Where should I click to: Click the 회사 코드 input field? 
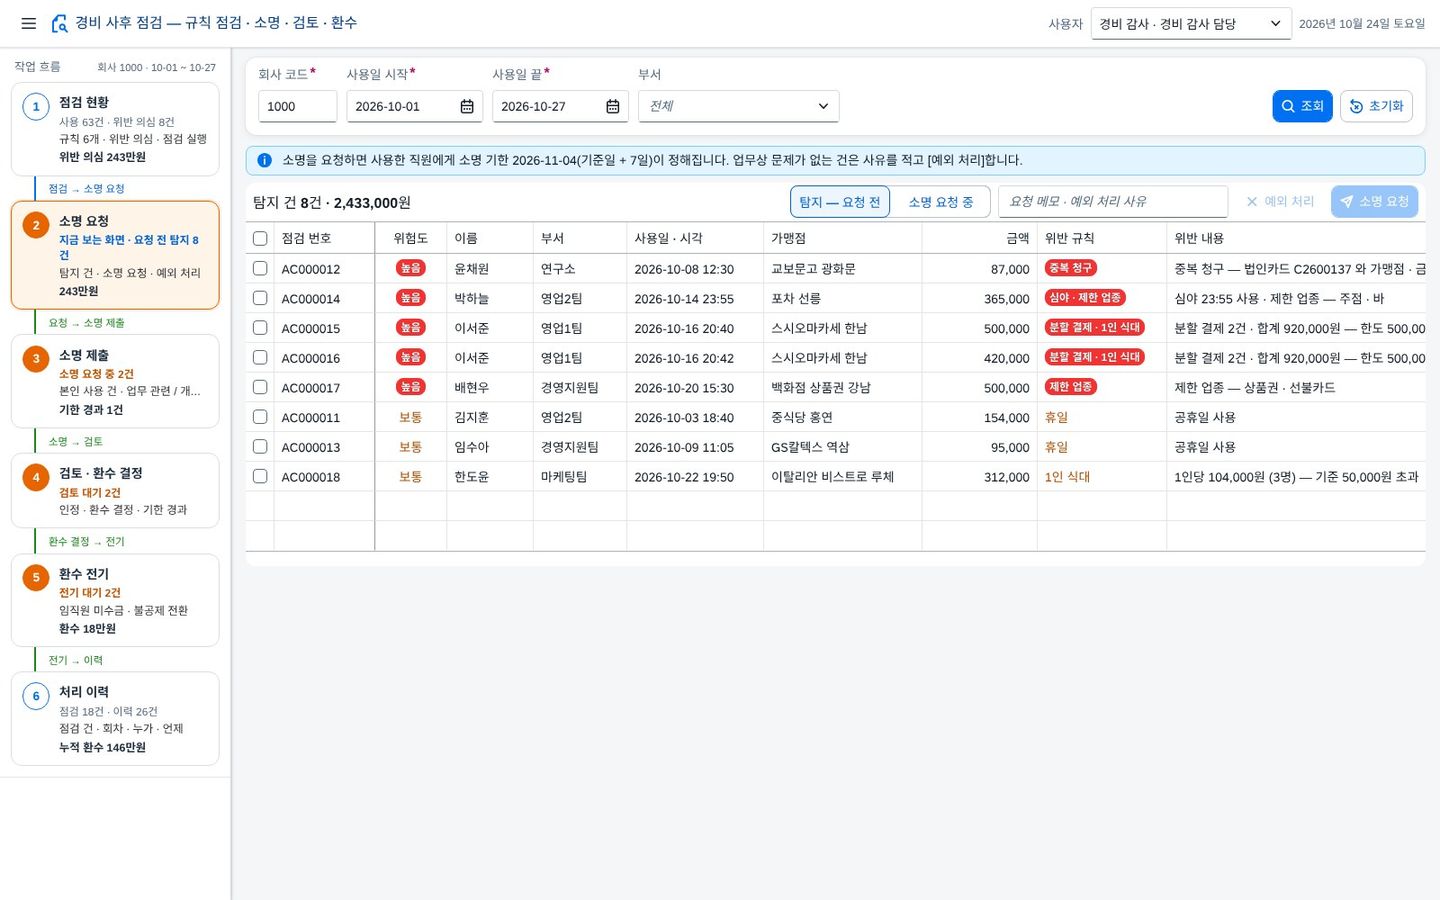297,107
